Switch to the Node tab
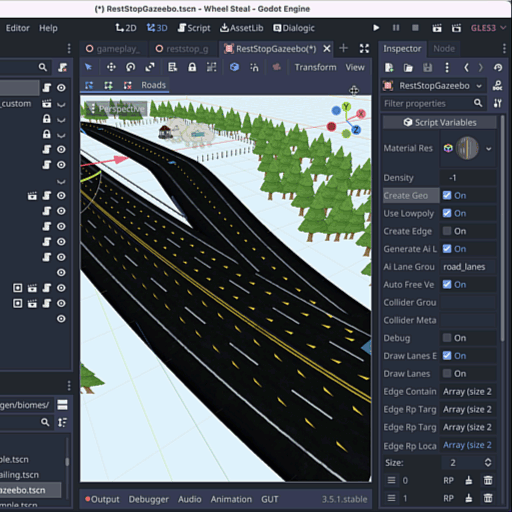The width and height of the screenshot is (512, 512). (444, 49)
